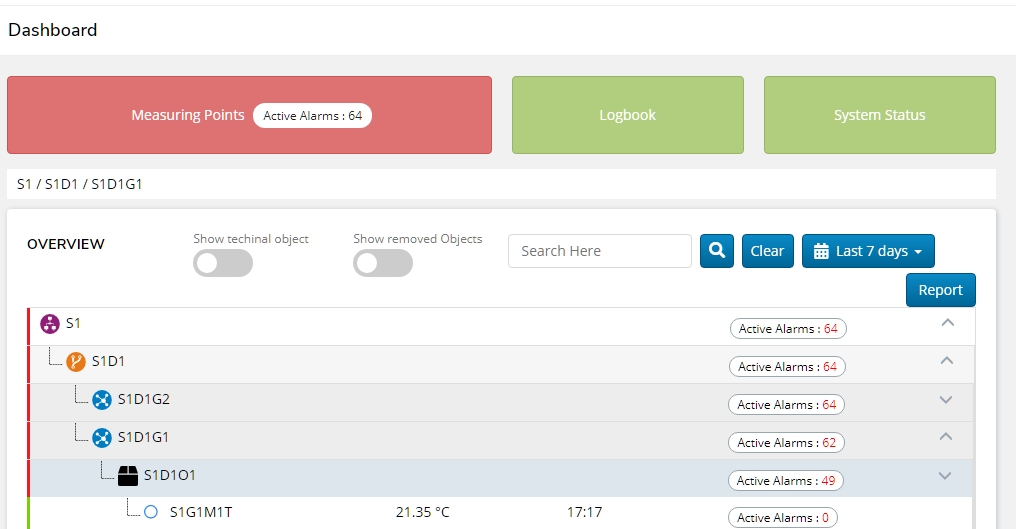1016x529 pixels.
Task: Open the Measuring Points panel
Action: 249,115
